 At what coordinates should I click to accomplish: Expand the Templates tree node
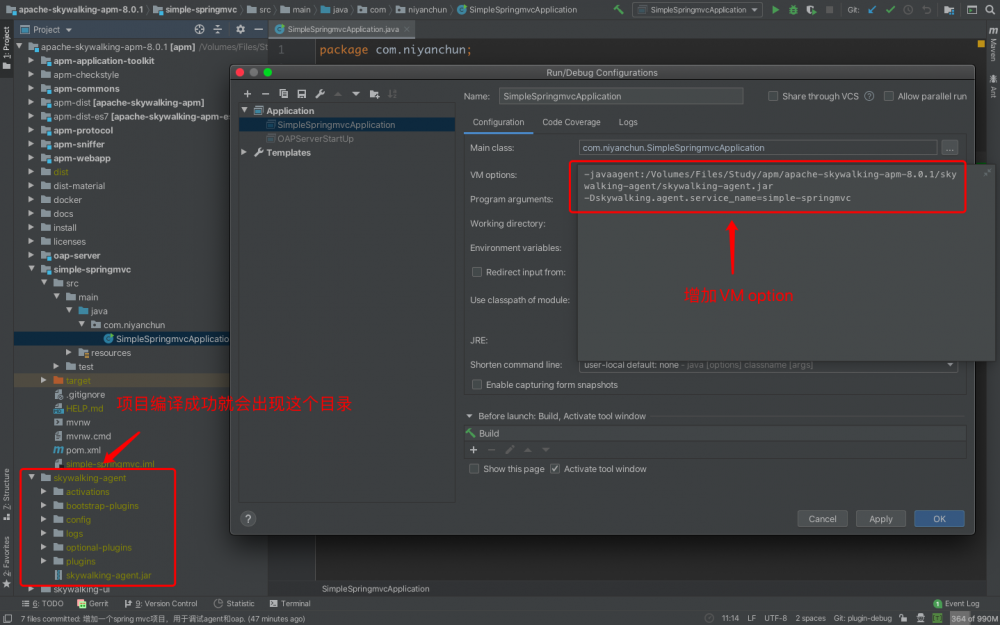click(x=245, y=153)
